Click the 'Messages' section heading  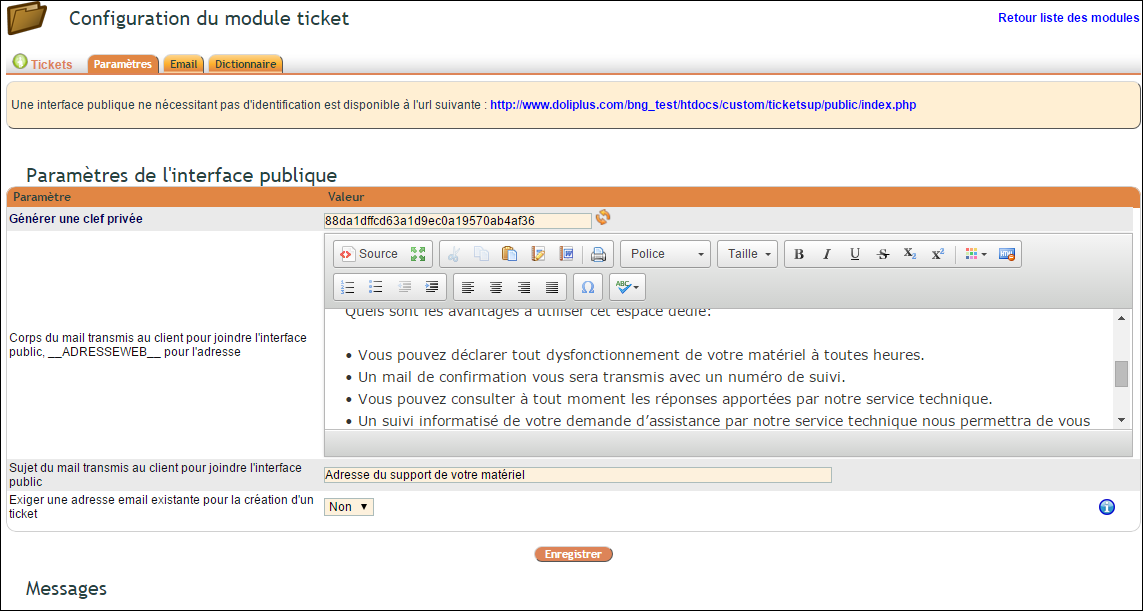click(66, 588)
